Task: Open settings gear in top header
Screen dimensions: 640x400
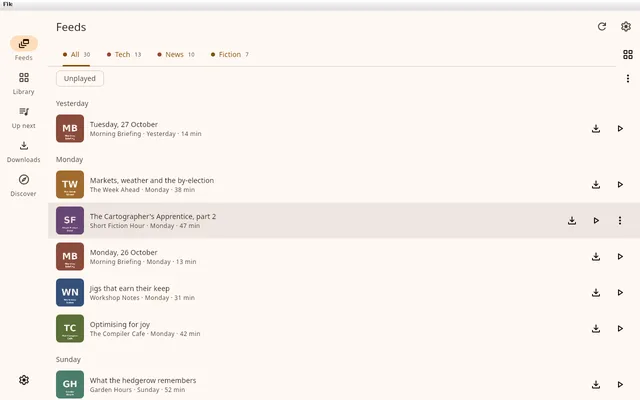Action: (626, 27)
